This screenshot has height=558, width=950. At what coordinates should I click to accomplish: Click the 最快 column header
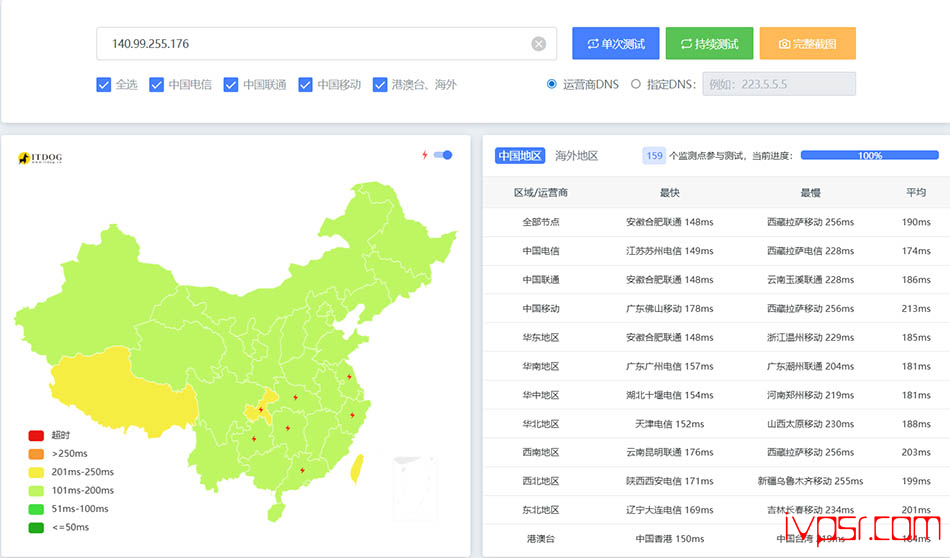(669, 193)
